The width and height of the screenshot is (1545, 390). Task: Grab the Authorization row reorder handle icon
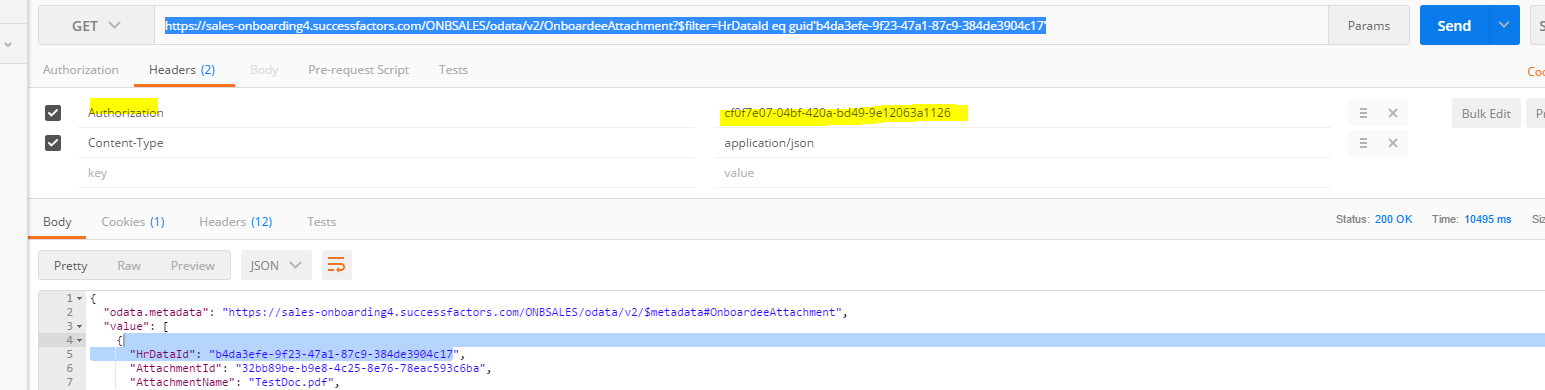[x=1362, y=113]
